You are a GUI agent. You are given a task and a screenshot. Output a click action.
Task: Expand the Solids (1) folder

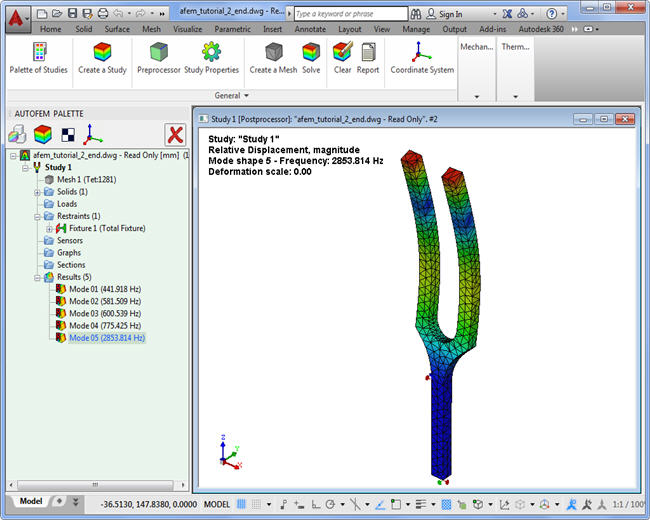click(37, 192)
